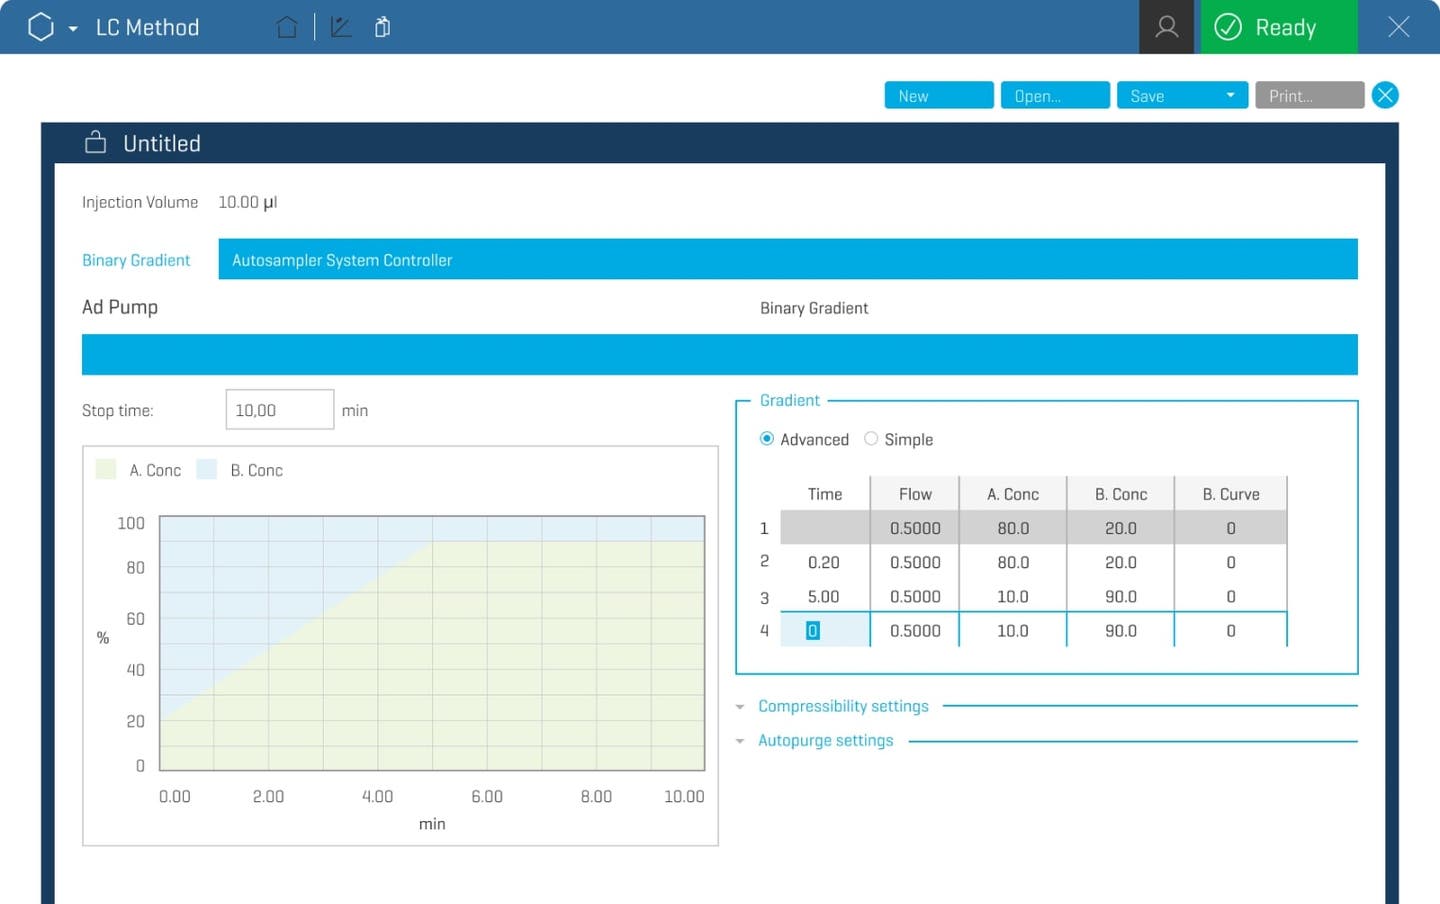Click the green Ready status indicator
This screenshot has width=1440, height=904.
tap(1278, 27)
